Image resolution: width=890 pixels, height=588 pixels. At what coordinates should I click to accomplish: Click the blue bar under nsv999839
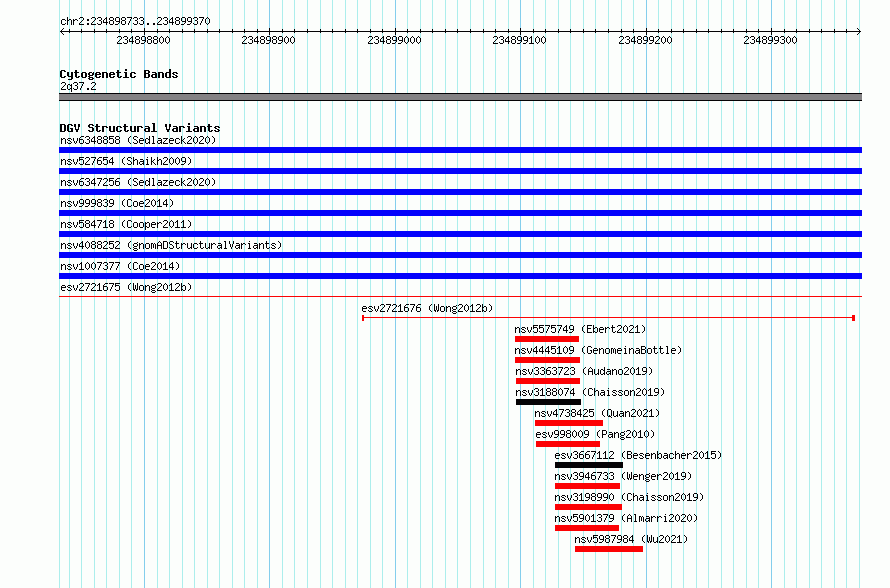pos(460,213)
